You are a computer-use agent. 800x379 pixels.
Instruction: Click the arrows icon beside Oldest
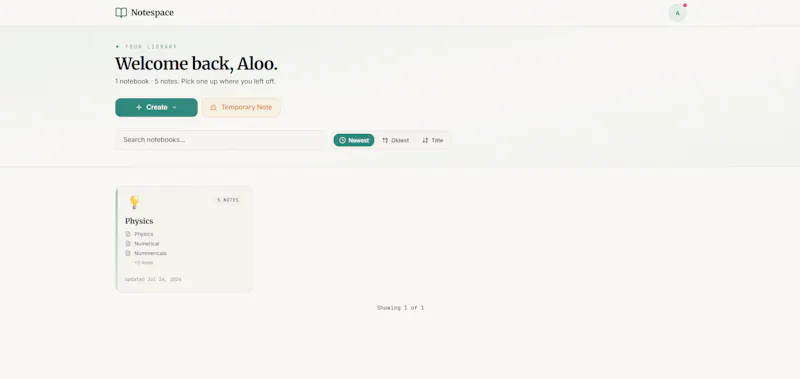[x=385, y=140]
